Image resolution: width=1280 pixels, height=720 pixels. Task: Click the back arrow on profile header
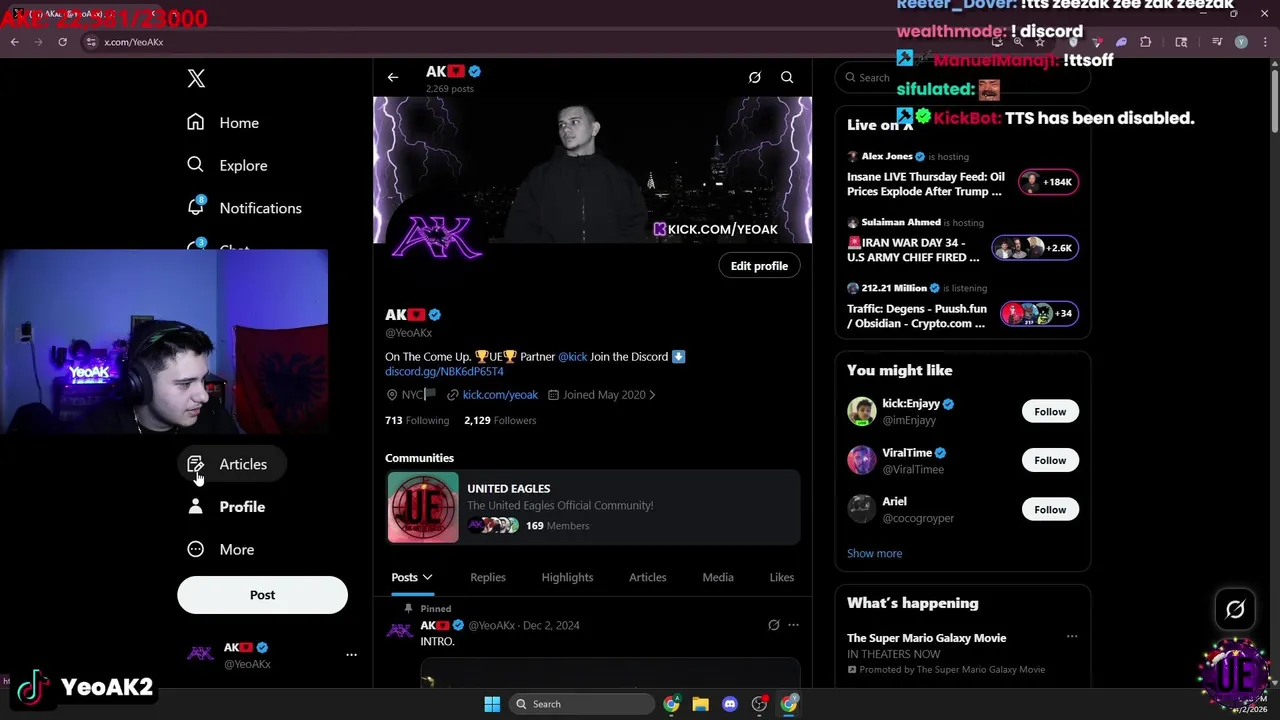click(393, 77)
